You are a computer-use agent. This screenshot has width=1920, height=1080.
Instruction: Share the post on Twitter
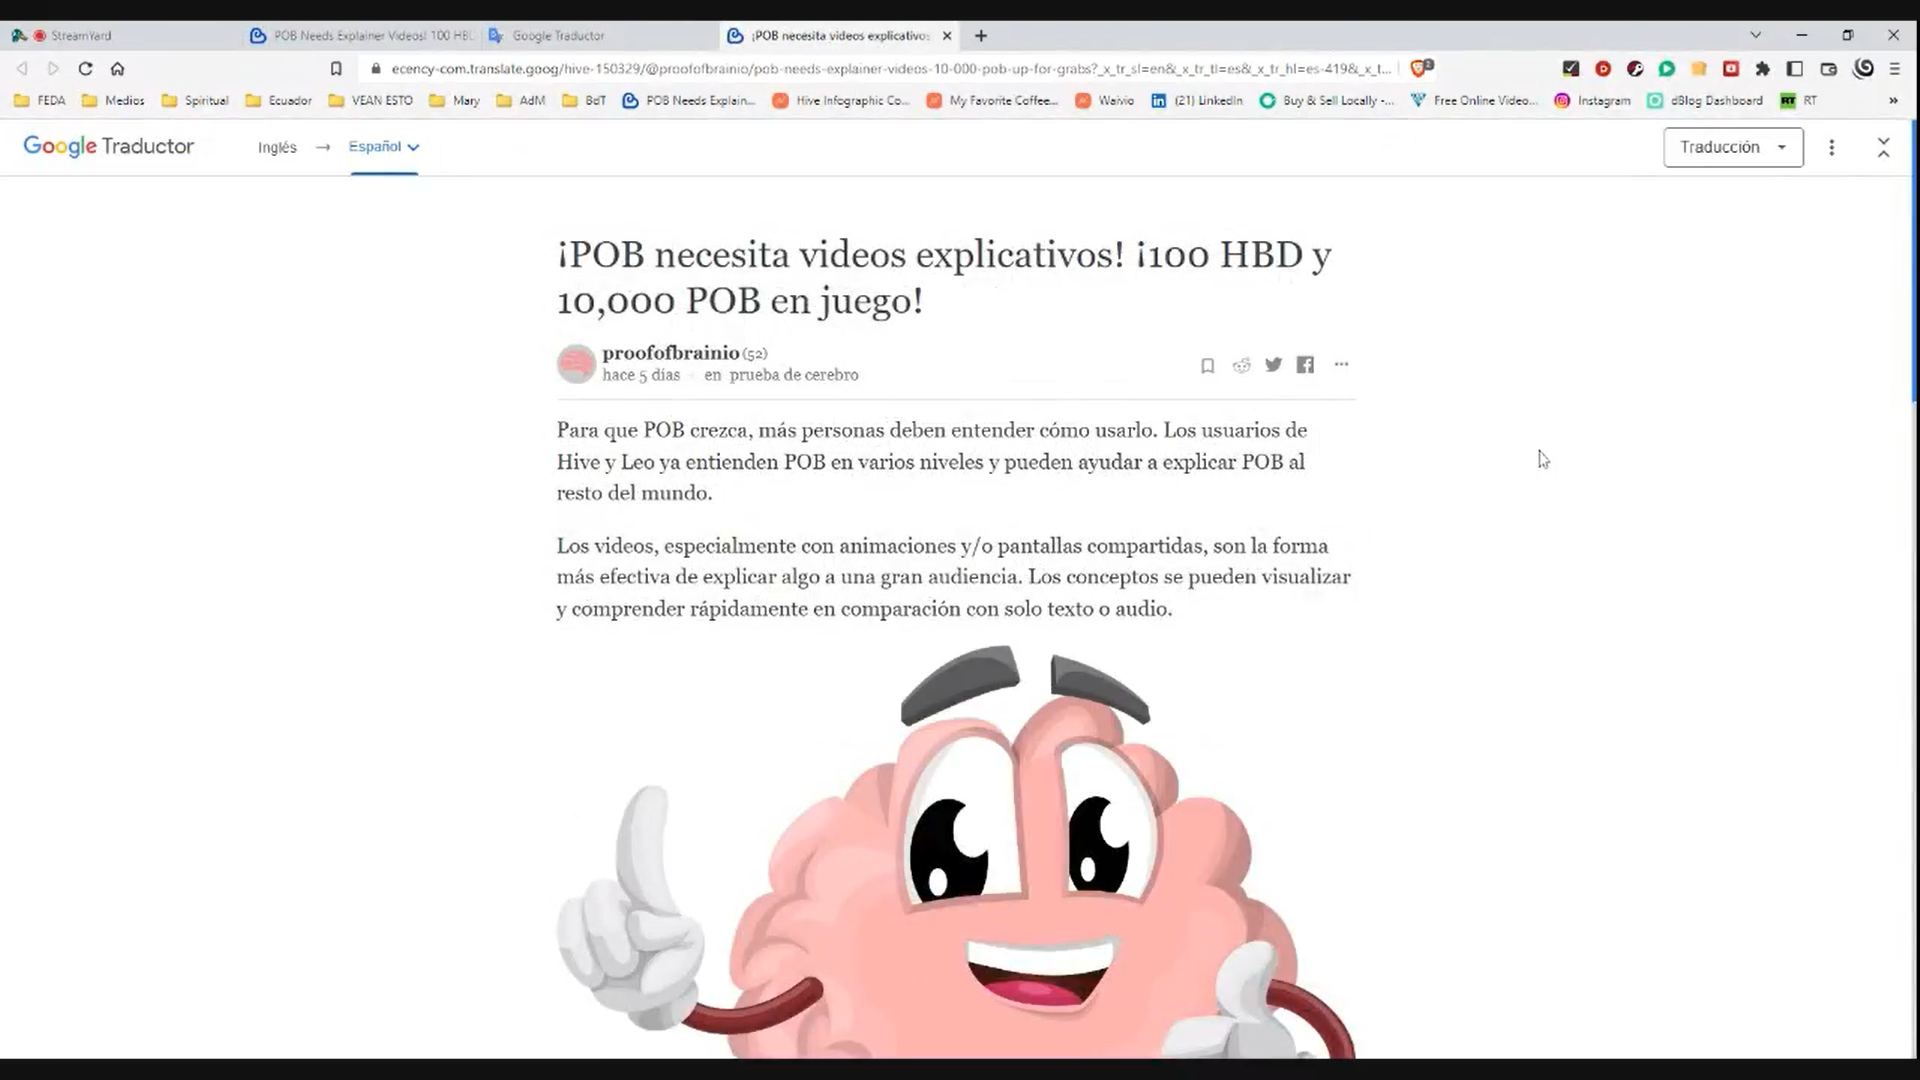tap(1273, 365)
